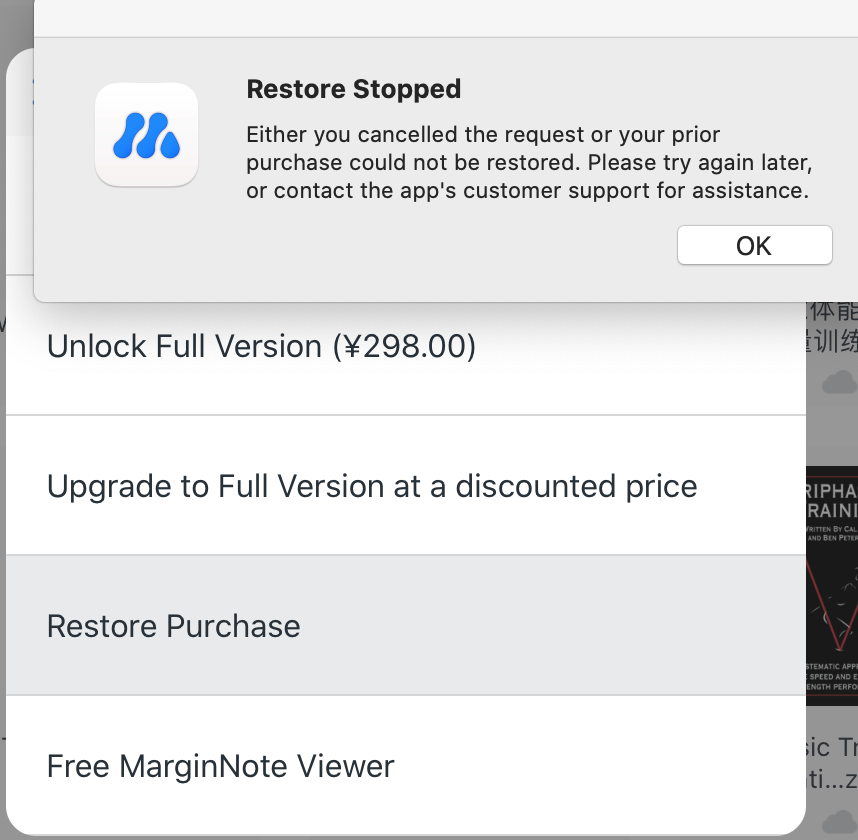Open the Triphasic Training book cover
858x840 pixels.
tap(832, 586)
